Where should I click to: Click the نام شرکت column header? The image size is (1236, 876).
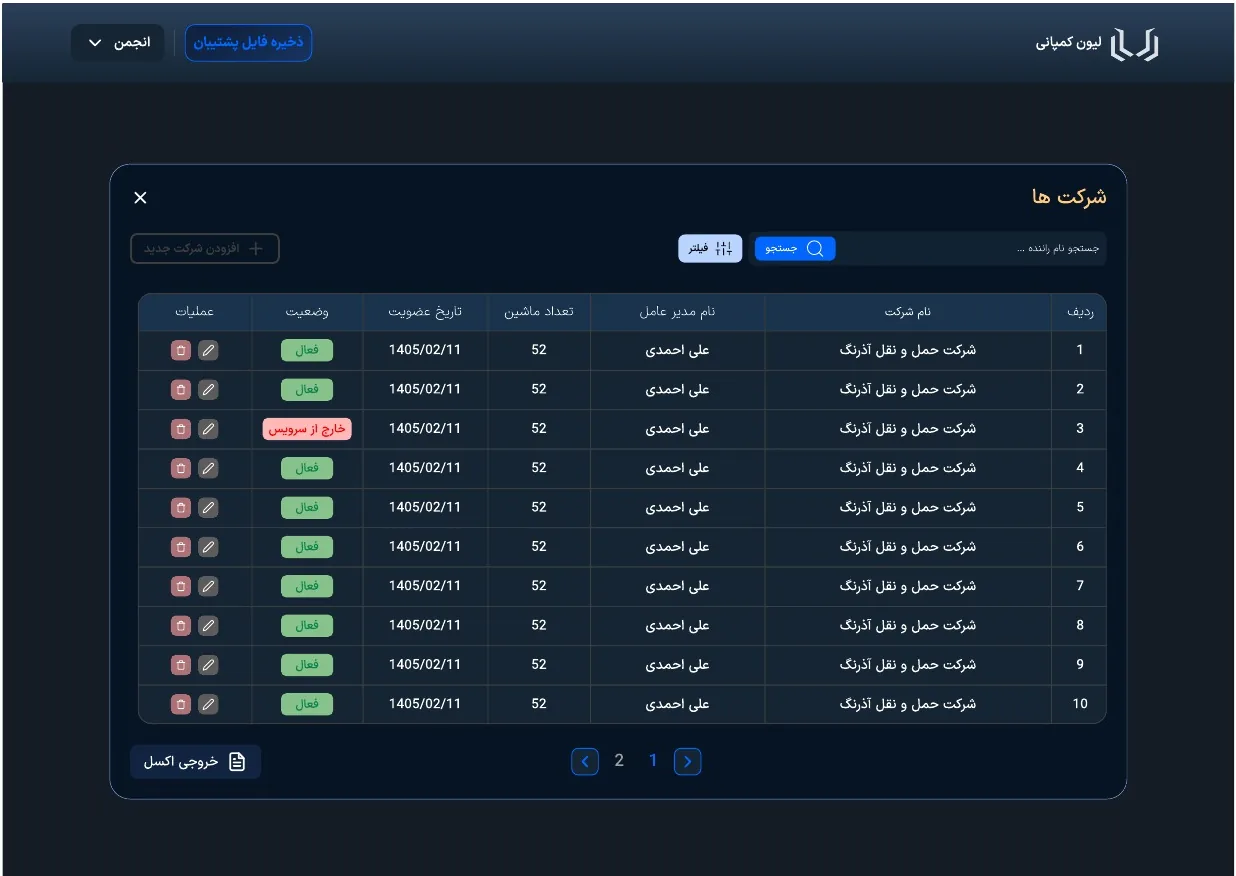tap(908, 312)
